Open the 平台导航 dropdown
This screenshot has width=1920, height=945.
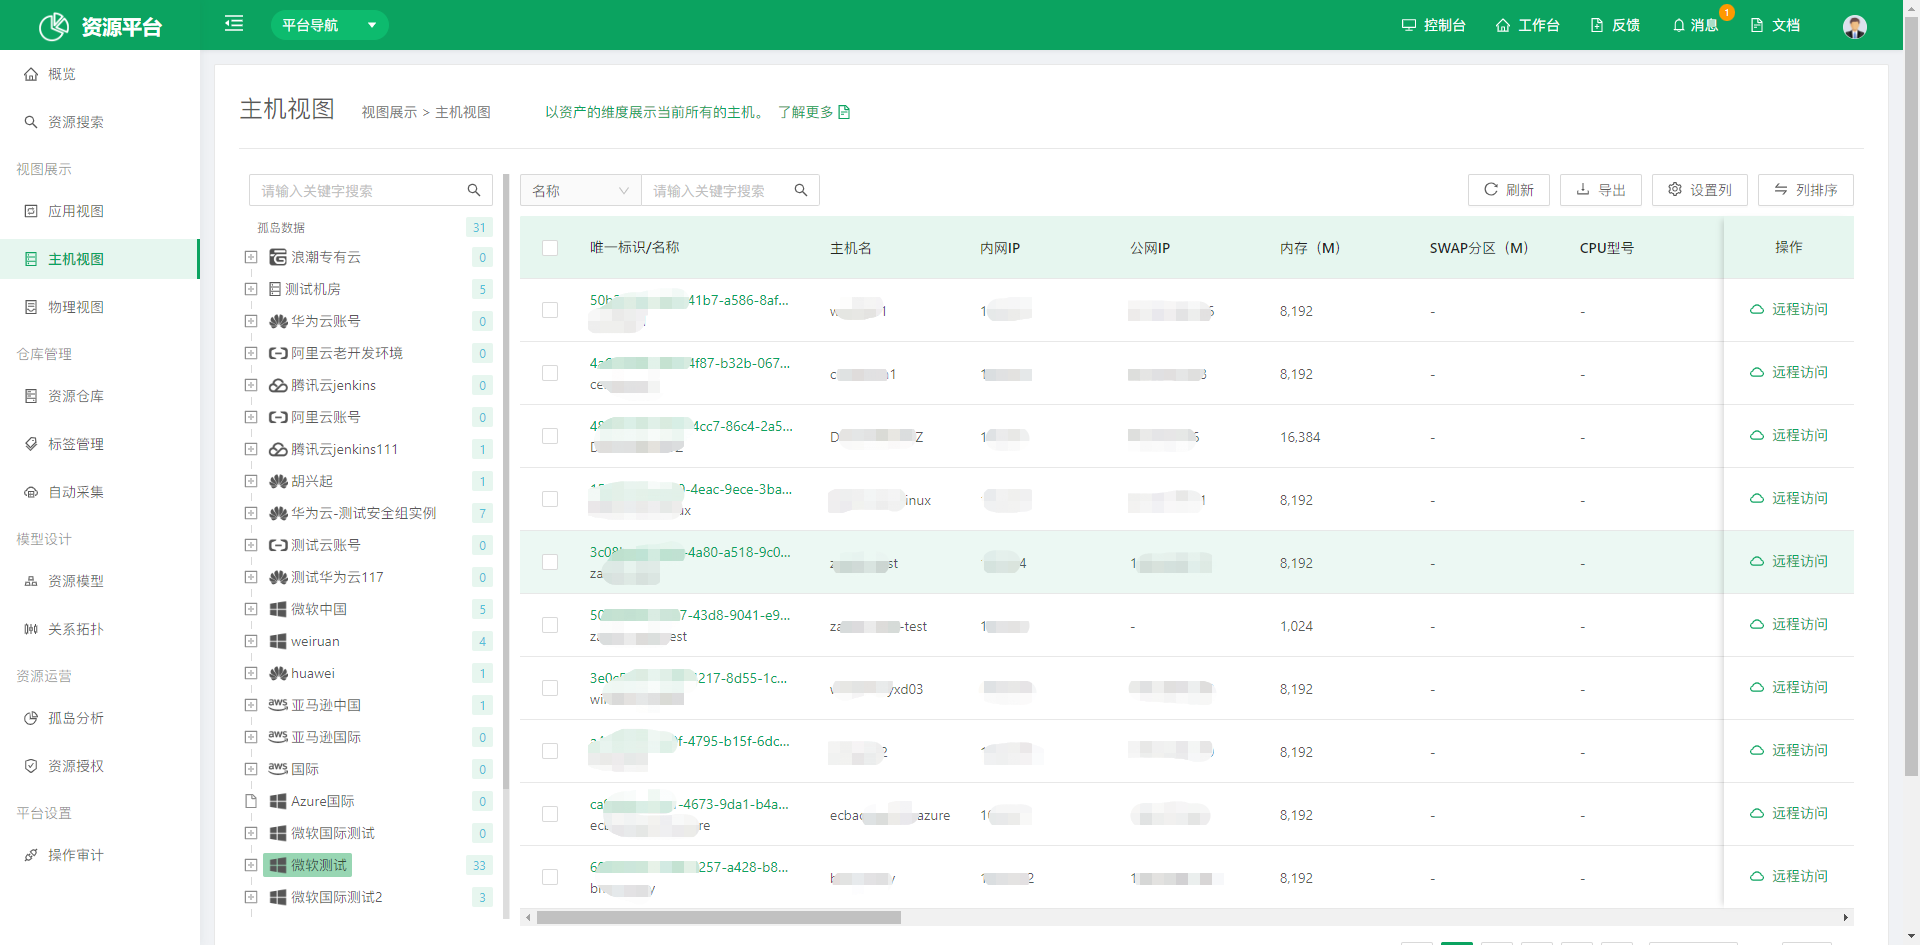[330, 25]
